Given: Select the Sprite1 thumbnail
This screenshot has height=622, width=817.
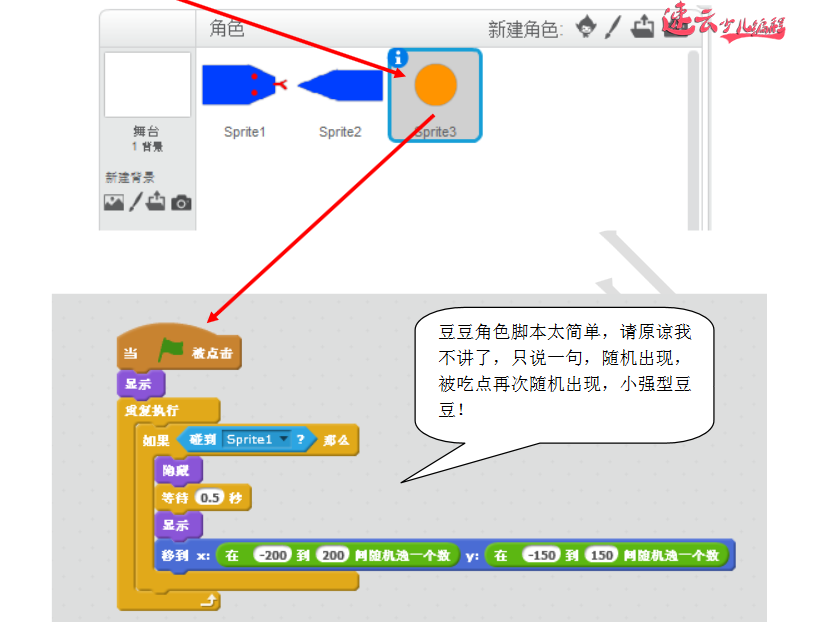Looking at the screenshot, I should [242, 90].
